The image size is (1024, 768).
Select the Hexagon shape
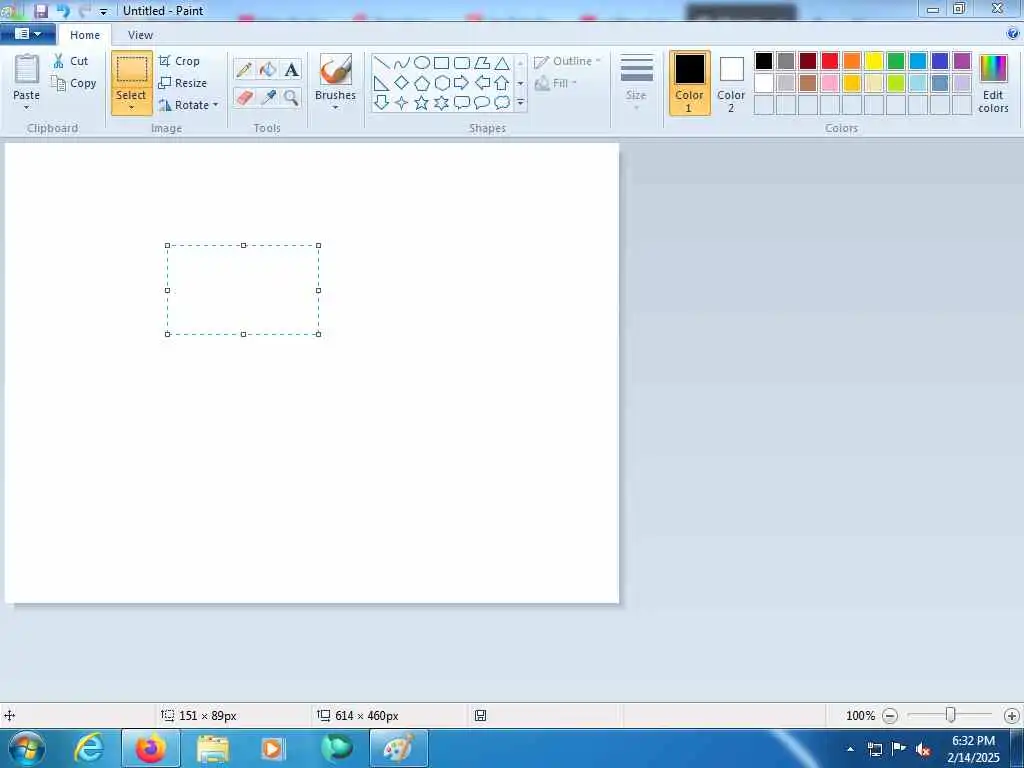tap(442, 83)
